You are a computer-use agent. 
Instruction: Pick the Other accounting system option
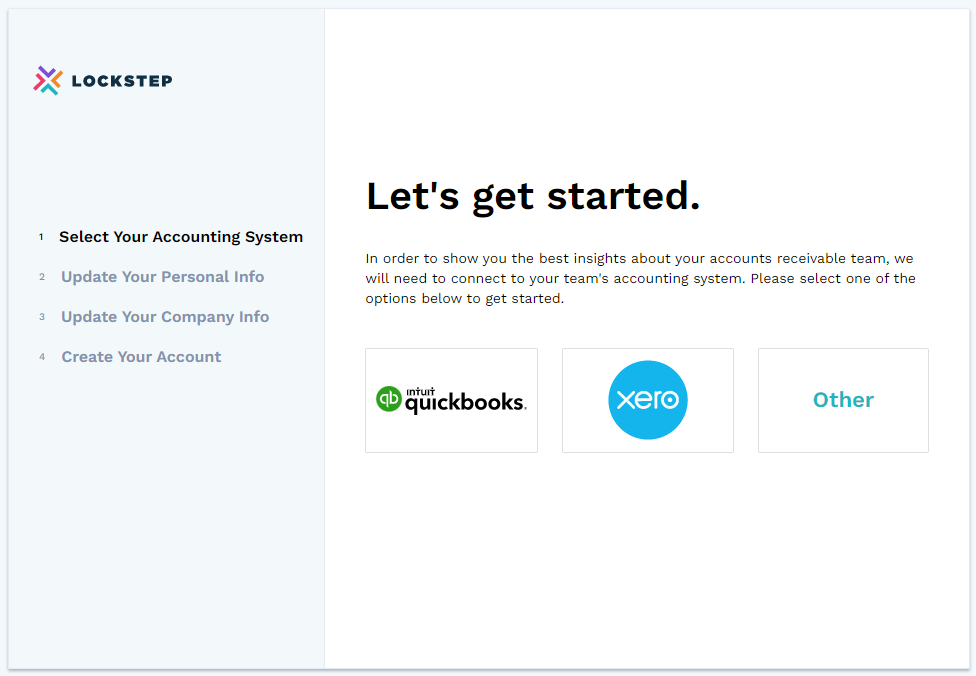[x=843, y=400]
